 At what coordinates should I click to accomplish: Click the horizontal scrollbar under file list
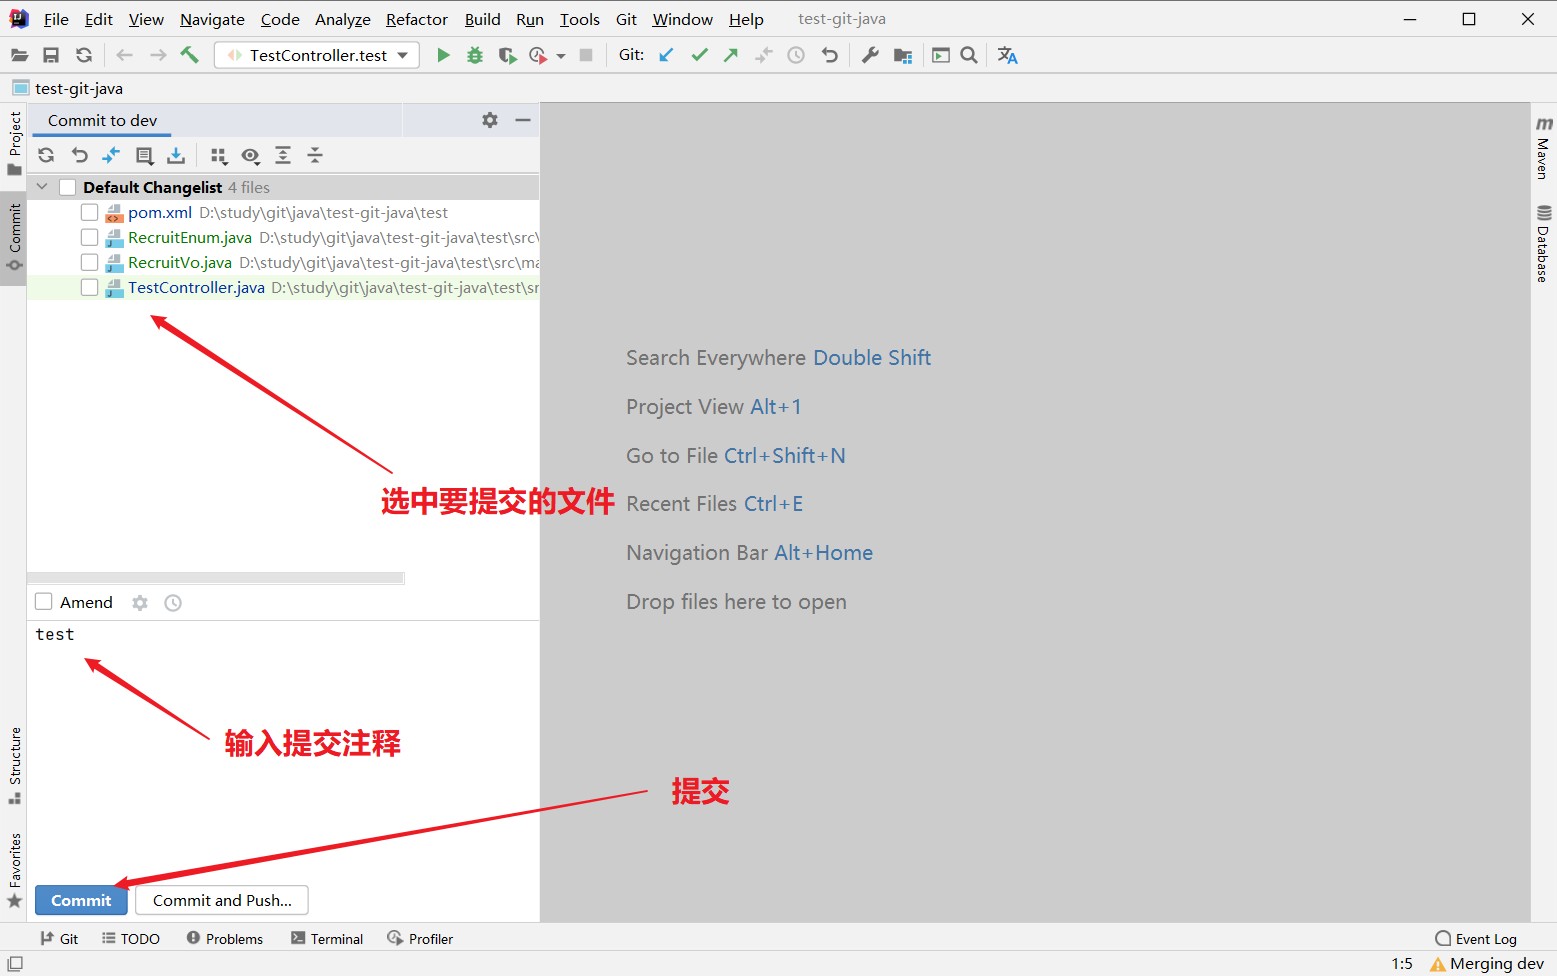click(216, 578)
